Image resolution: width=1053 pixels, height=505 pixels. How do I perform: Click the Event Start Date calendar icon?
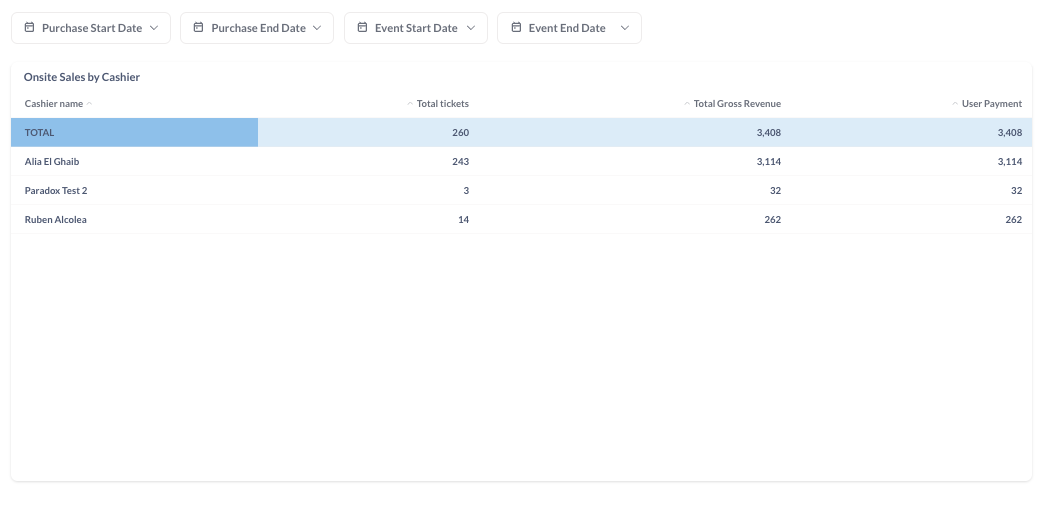[x=362, y=28]
